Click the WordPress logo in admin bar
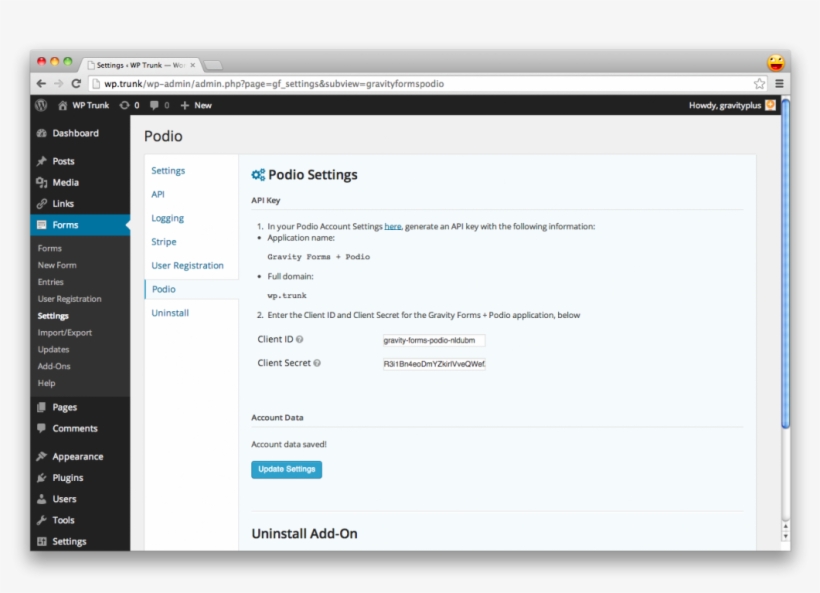This screenshot has height=593, width=820. click(x=41, y=105)
